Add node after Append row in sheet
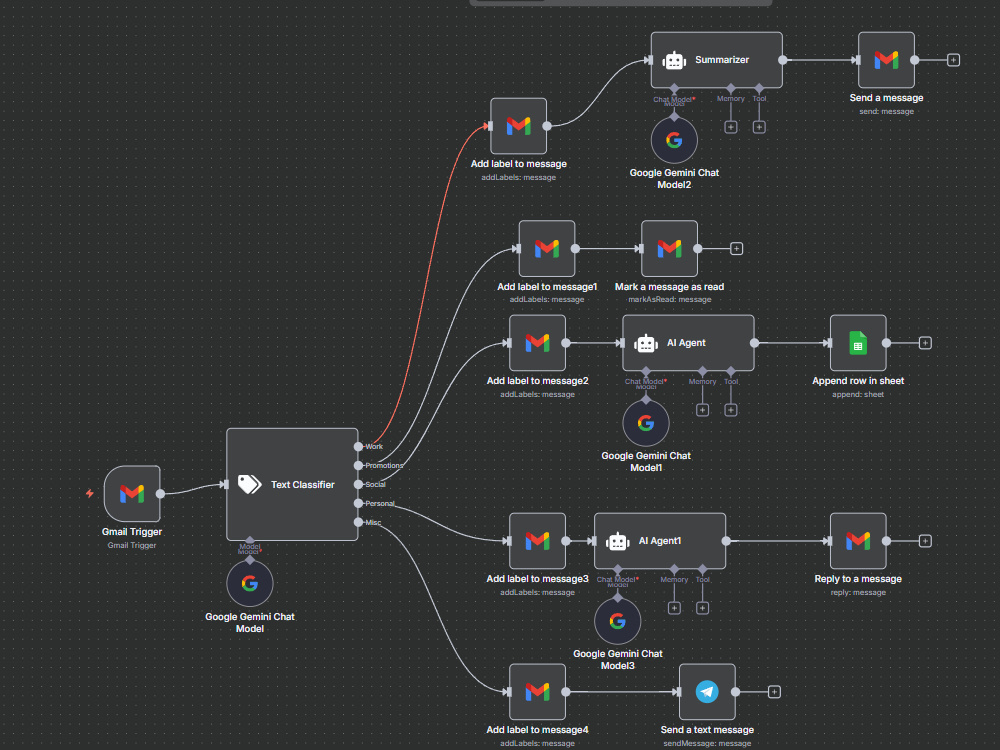This screenshot has height=750, width=1000. pyautogui.click(x=925, y=343)
